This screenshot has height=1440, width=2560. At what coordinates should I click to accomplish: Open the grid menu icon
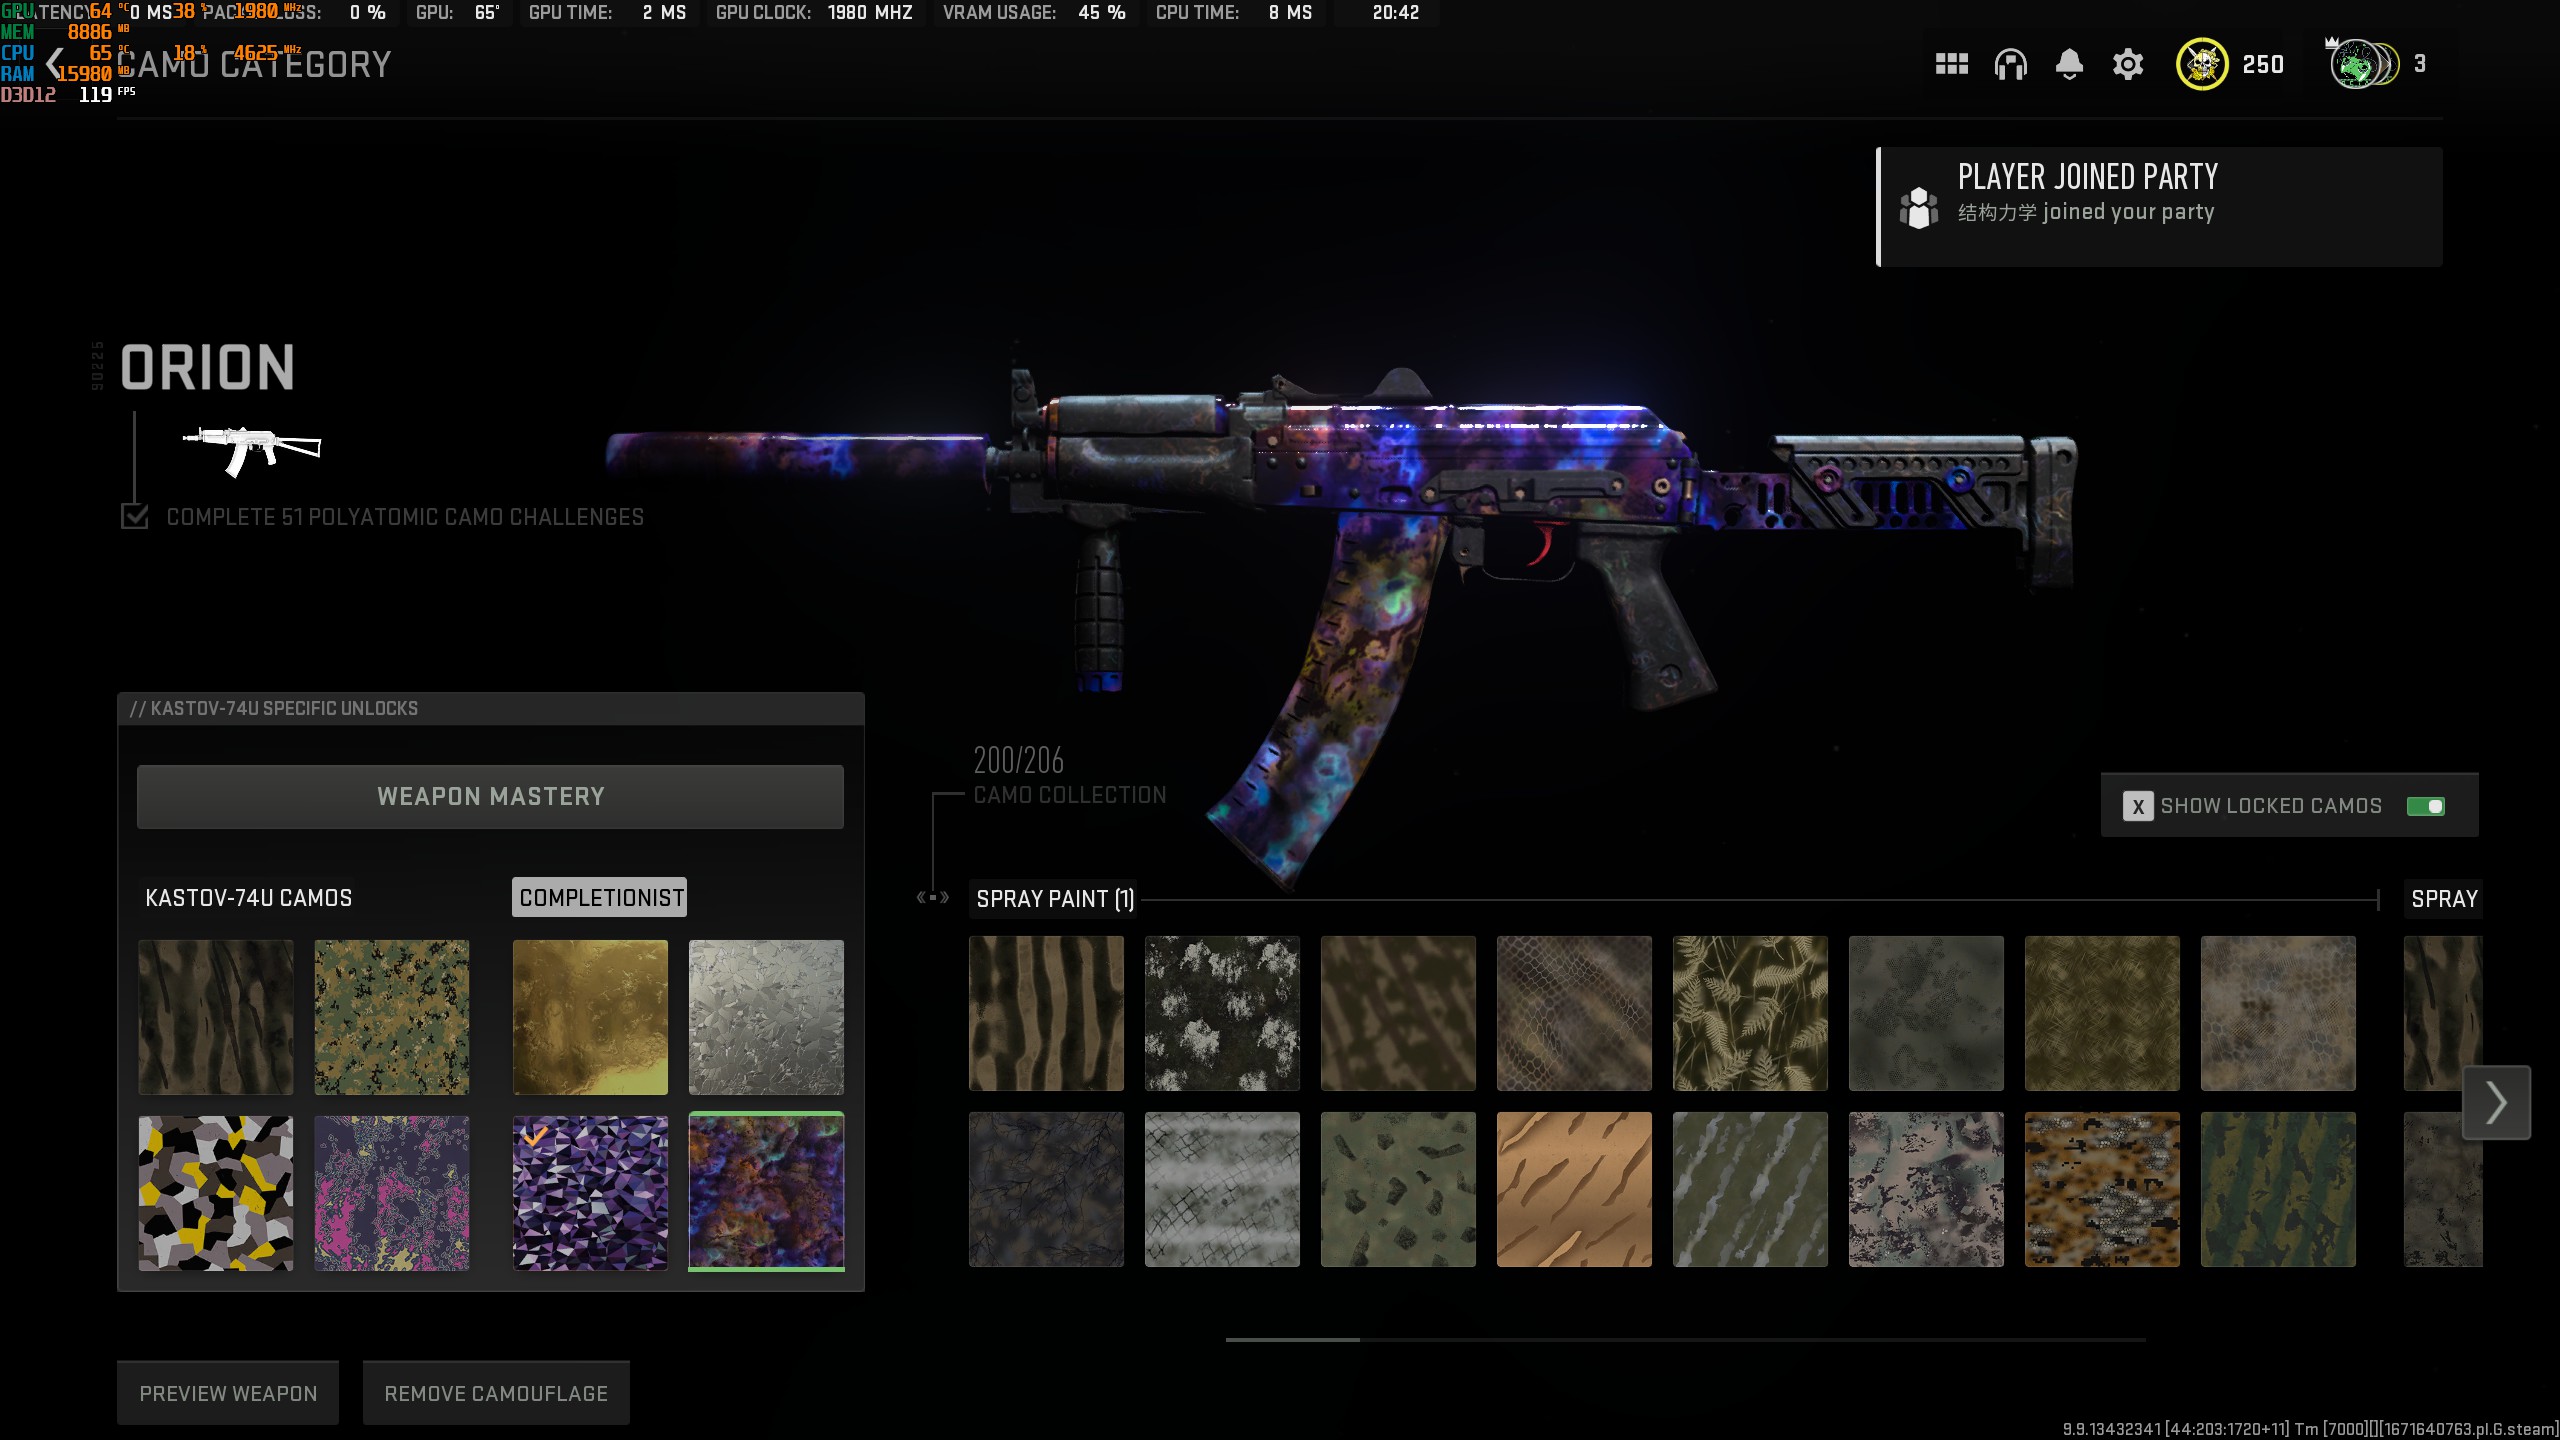pyautogui.click(x=1951, y=65)
